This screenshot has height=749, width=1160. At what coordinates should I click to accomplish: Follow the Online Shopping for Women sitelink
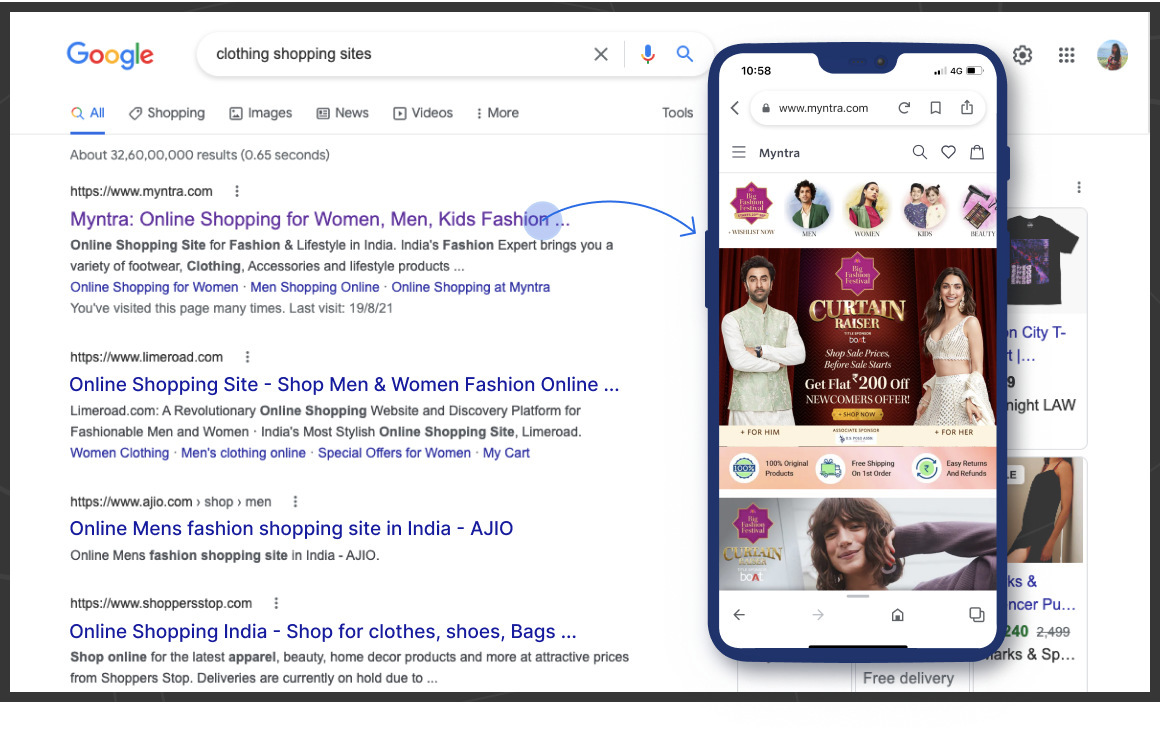click(154, 287)
